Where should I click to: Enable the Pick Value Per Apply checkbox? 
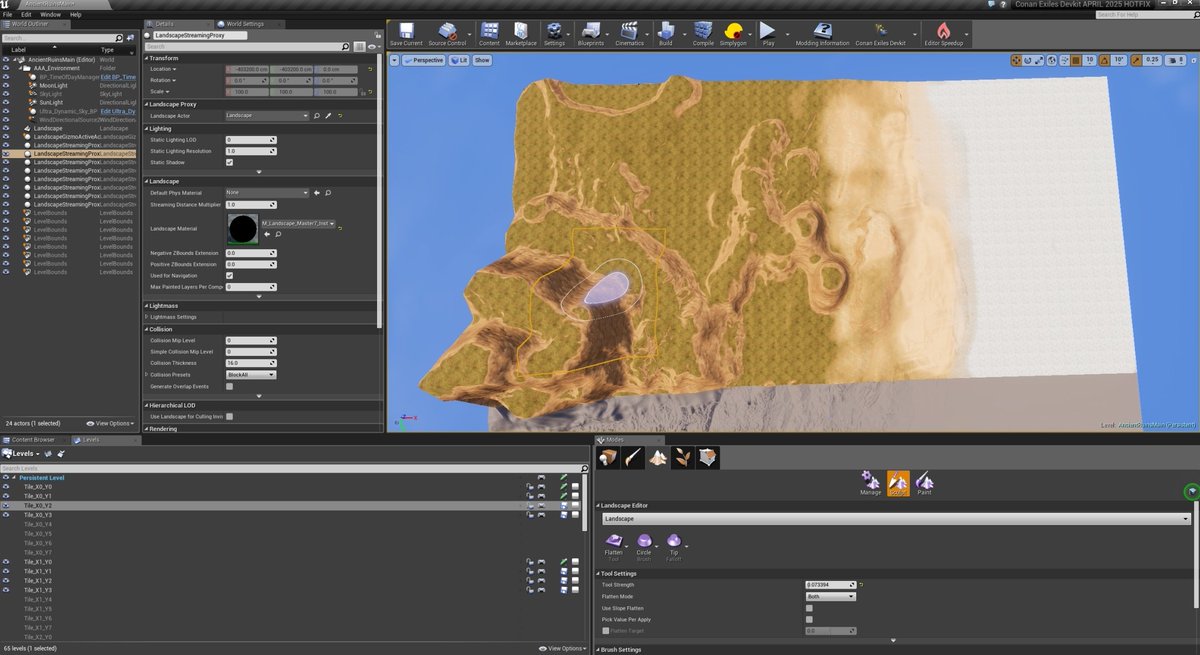coord(809,619)
